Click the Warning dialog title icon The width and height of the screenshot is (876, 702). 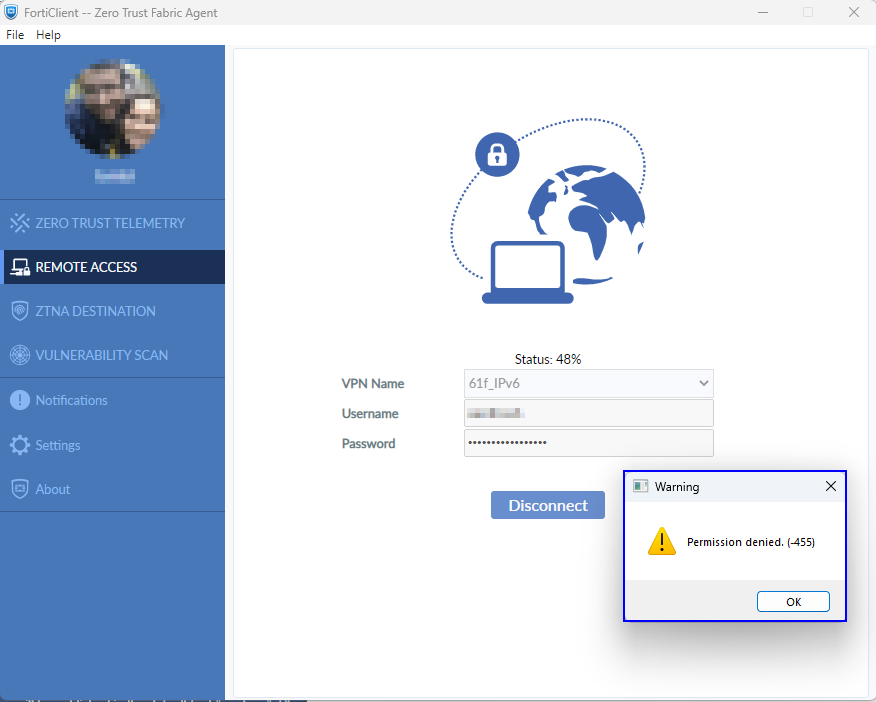tap(640, 486)
